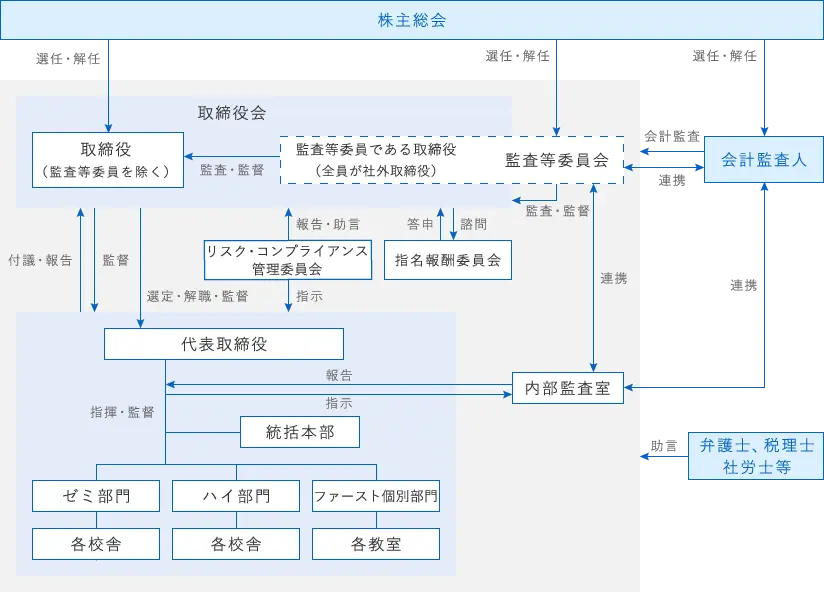
Task: Select the 弁護士、税理士 社労士等 box
Action: [x=756, y=456]
